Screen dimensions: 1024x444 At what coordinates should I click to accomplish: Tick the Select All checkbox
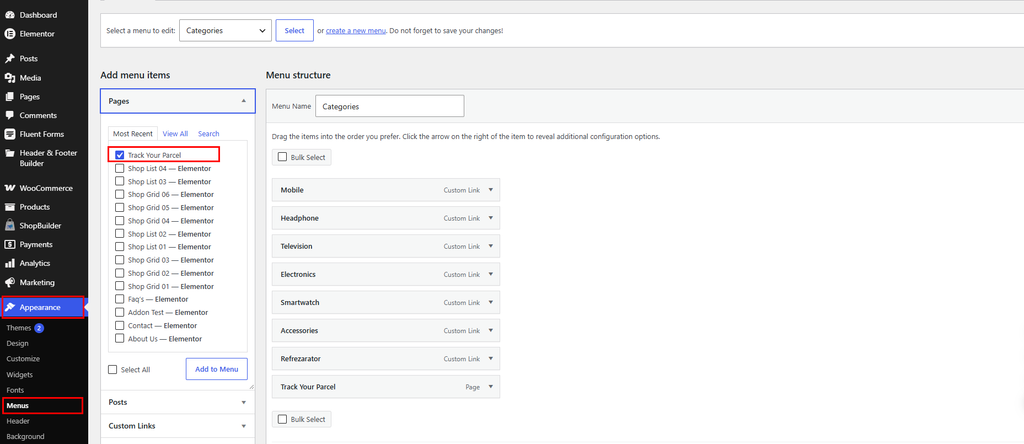click(112, 370)
